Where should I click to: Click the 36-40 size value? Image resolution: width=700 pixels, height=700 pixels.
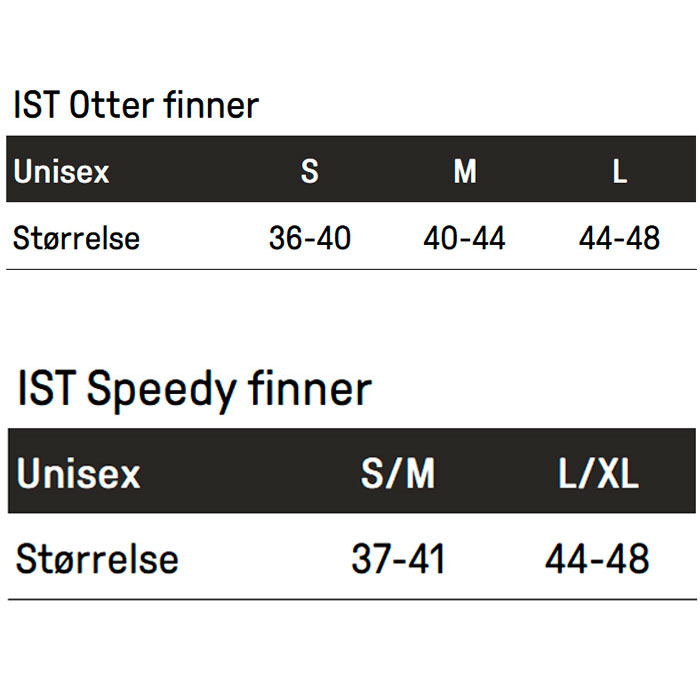[x=310, y=238]
